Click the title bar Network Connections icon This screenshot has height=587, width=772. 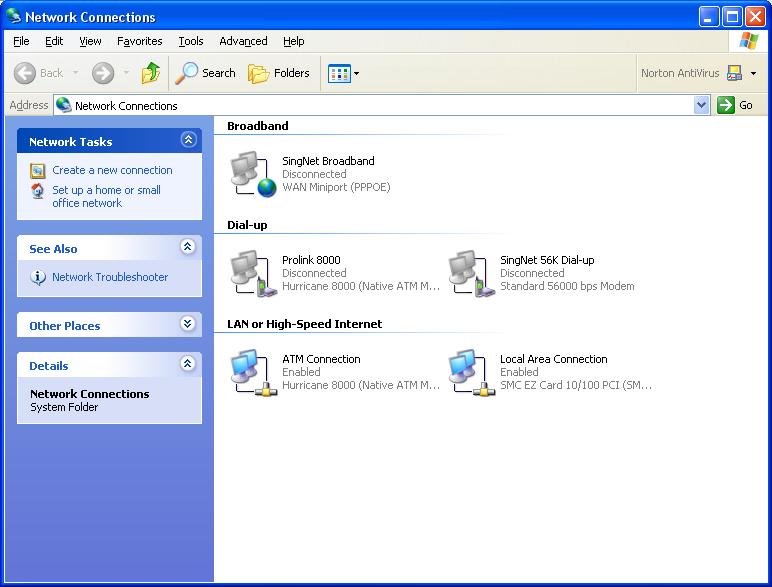pos(13,16)
